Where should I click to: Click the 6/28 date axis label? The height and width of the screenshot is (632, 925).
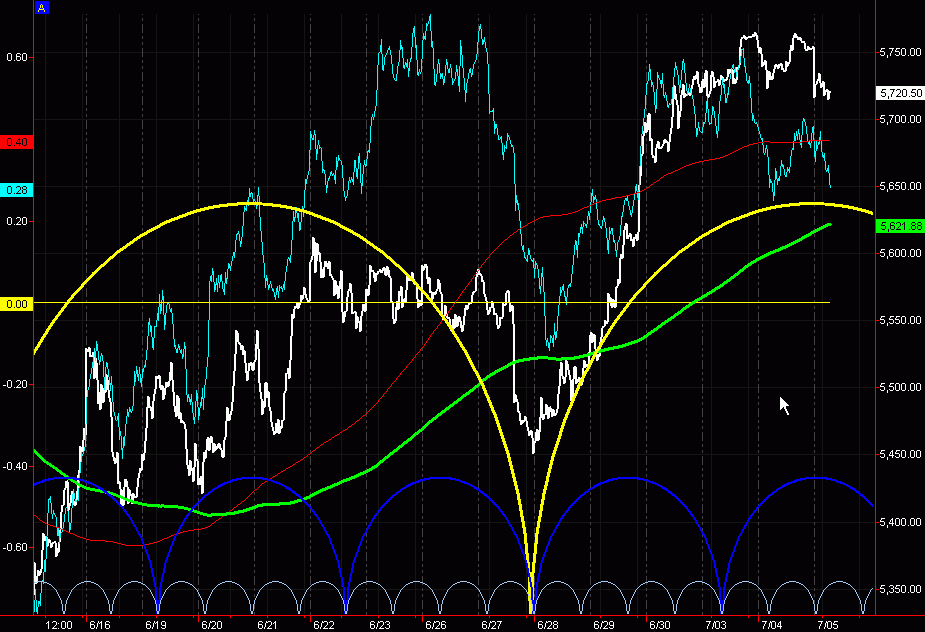(548, 626)
